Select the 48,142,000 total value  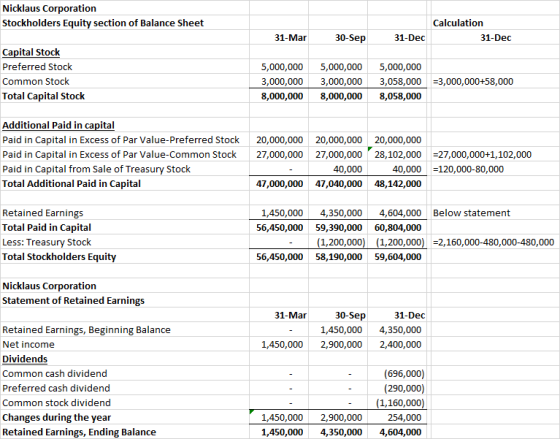(x=398, y=184)
